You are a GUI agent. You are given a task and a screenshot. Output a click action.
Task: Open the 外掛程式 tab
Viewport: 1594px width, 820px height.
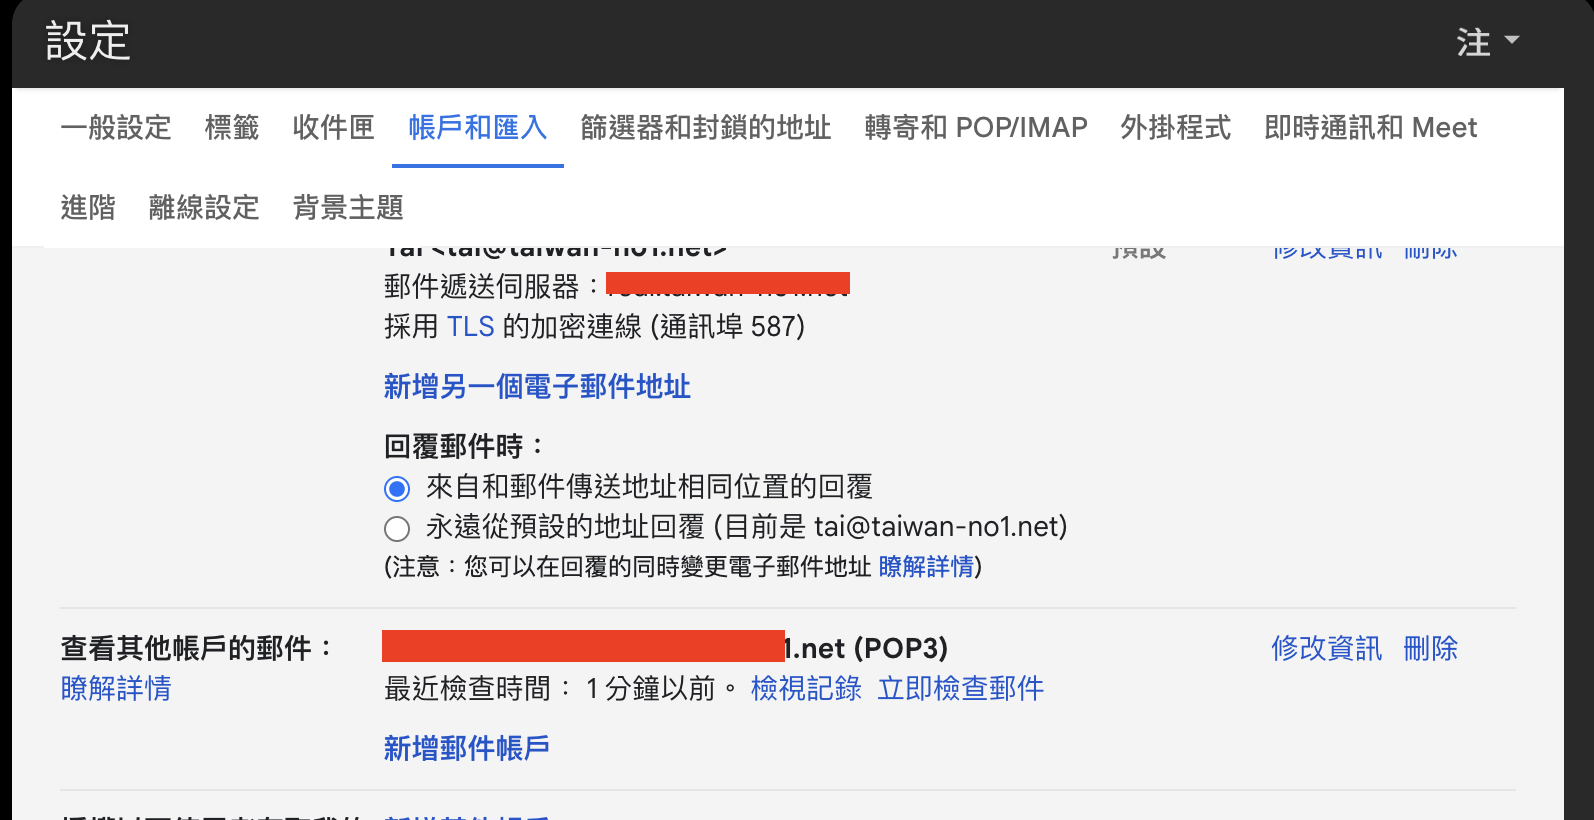pos(1175,128)
